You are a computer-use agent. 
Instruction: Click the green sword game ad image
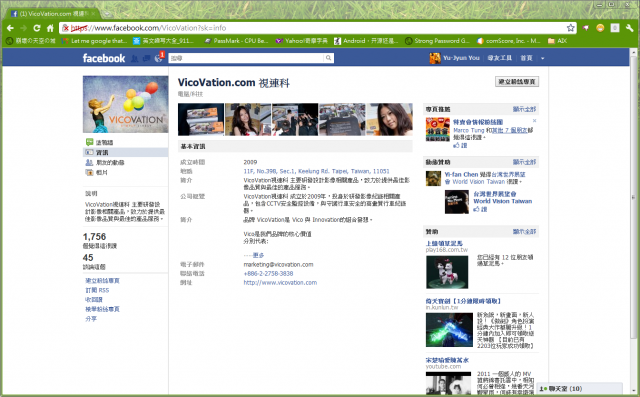point(449,330)
